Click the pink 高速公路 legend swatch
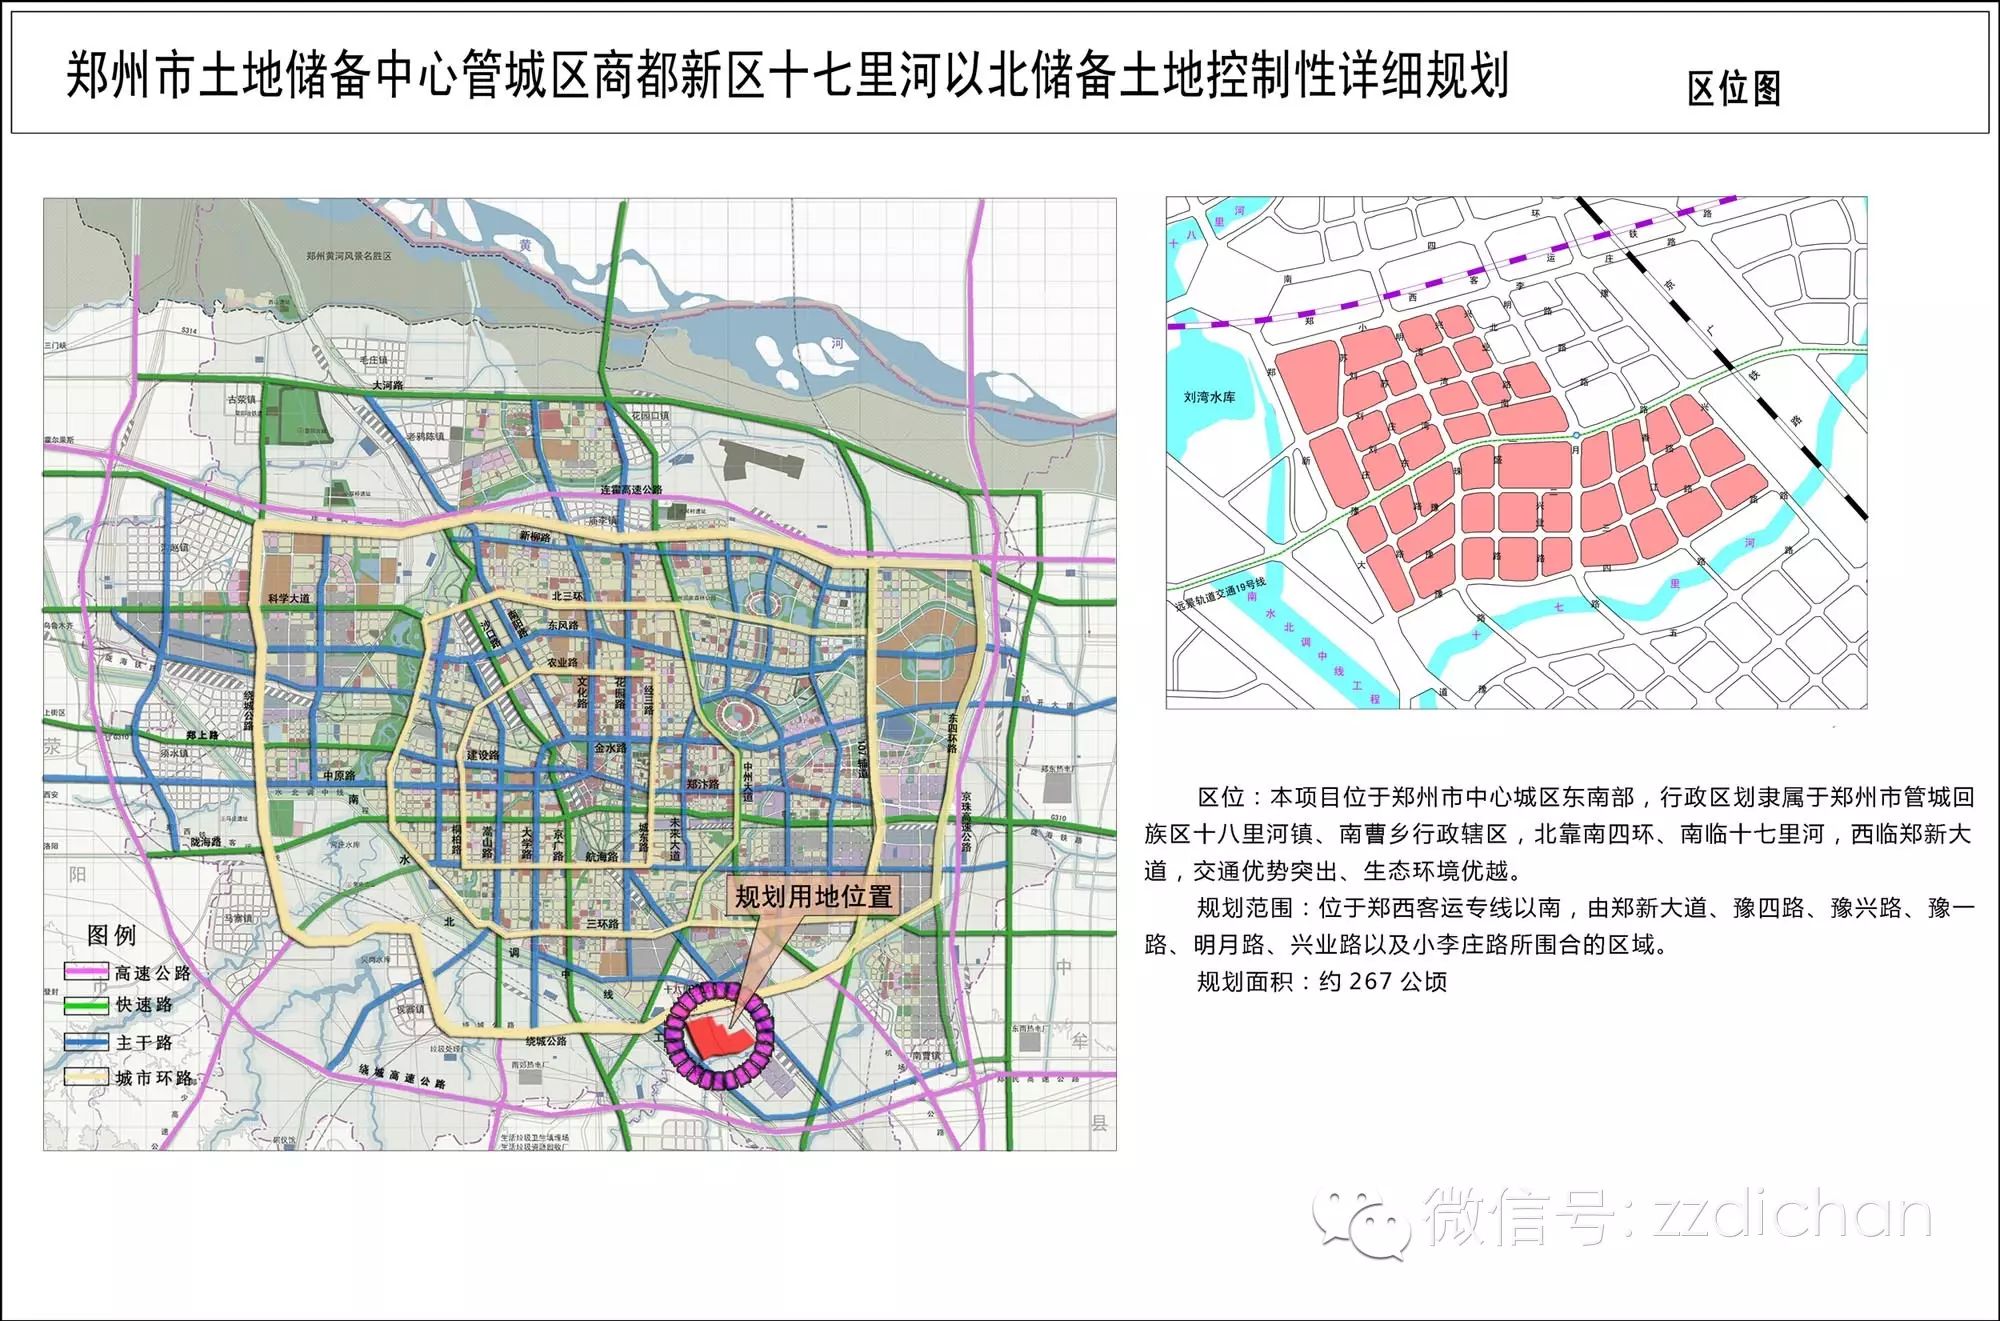Screen dimensions: 2000x1321 click(86, 972)
